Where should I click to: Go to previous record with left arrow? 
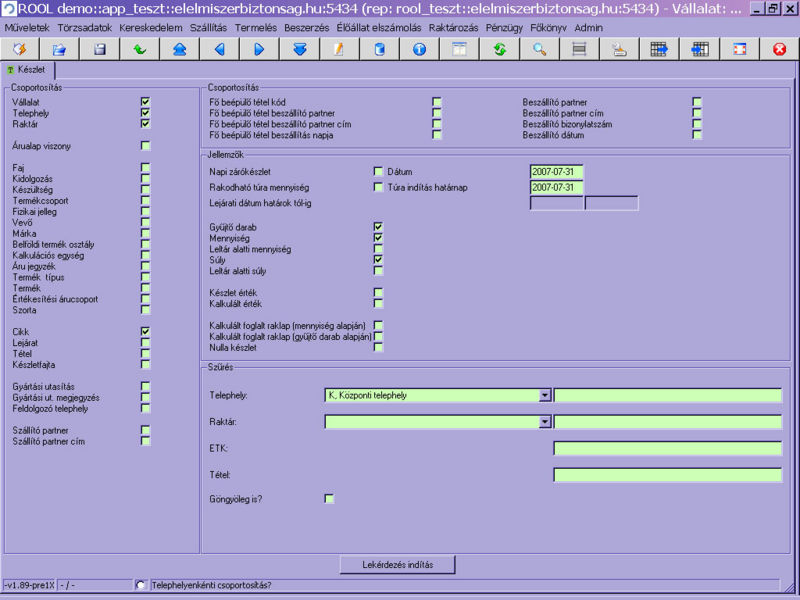[219, 49]
